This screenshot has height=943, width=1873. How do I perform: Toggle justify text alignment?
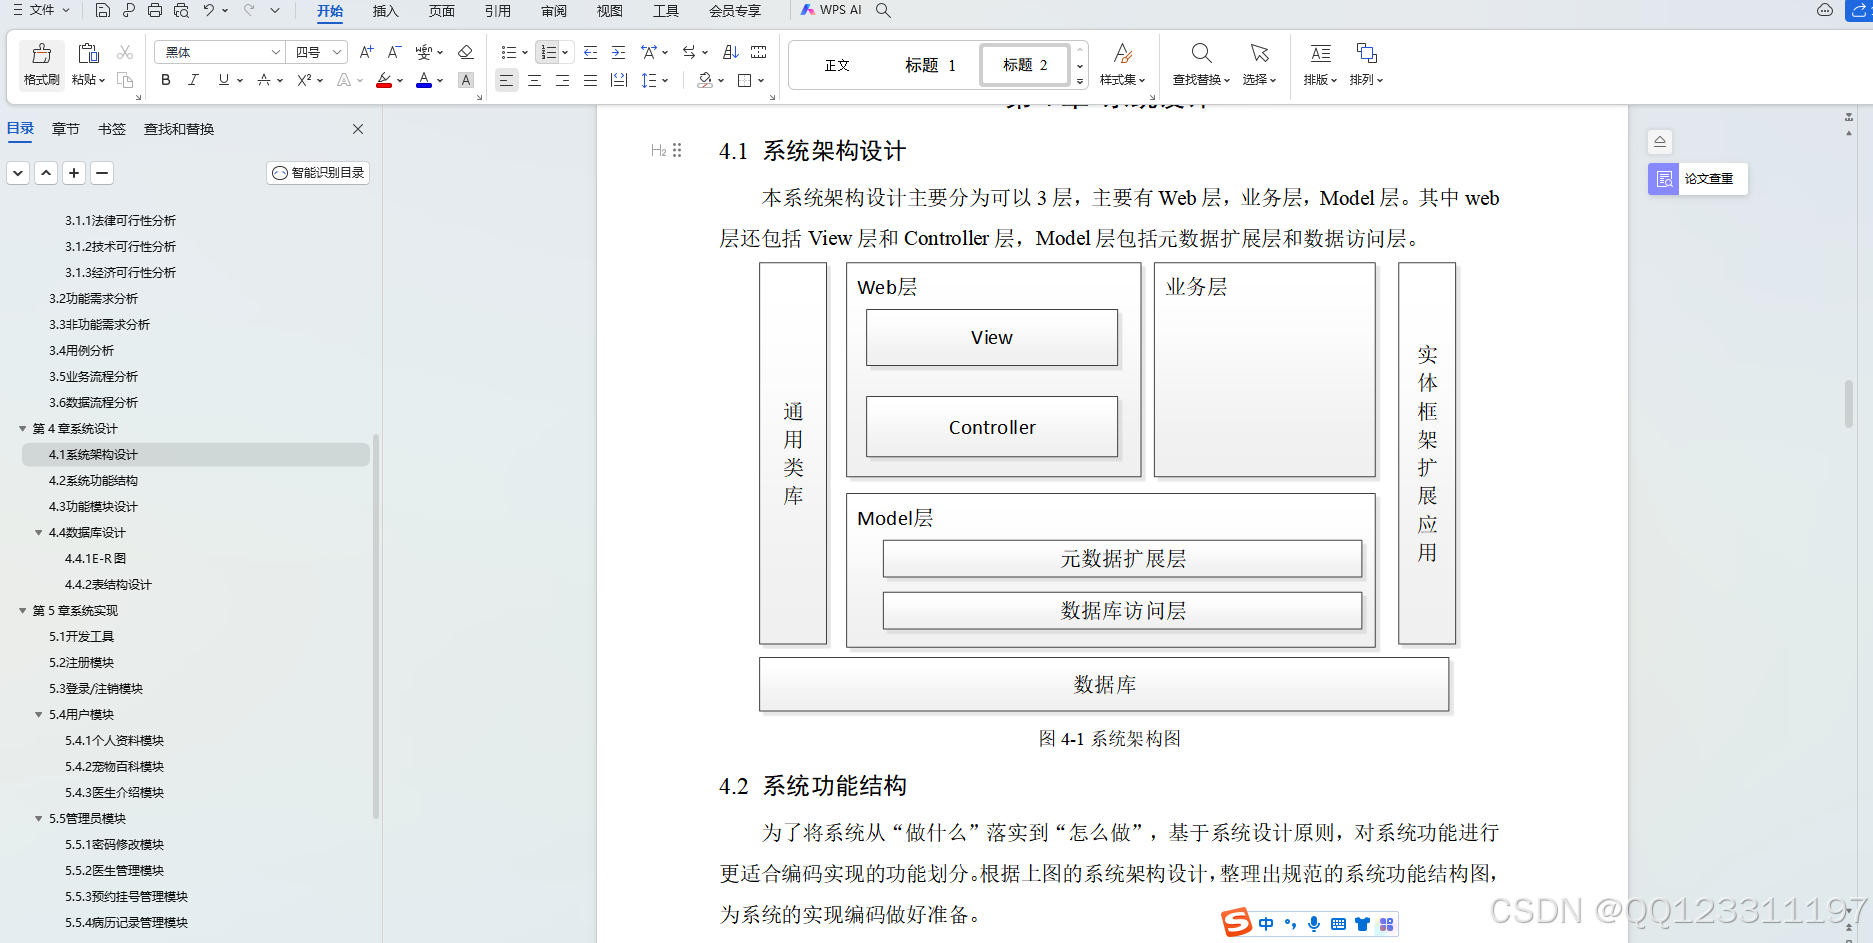[590, 80]
